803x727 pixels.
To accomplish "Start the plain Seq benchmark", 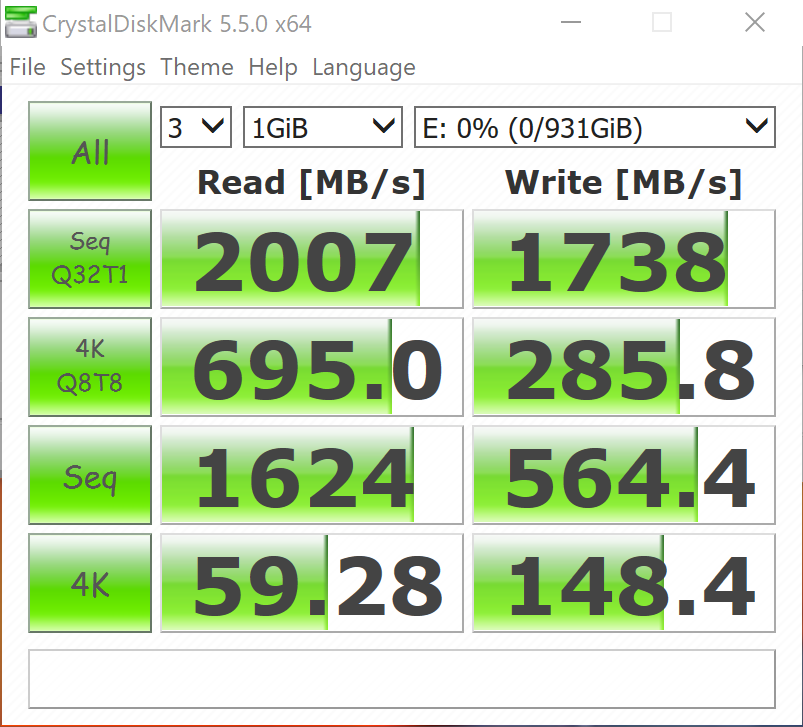I will 90,475.
